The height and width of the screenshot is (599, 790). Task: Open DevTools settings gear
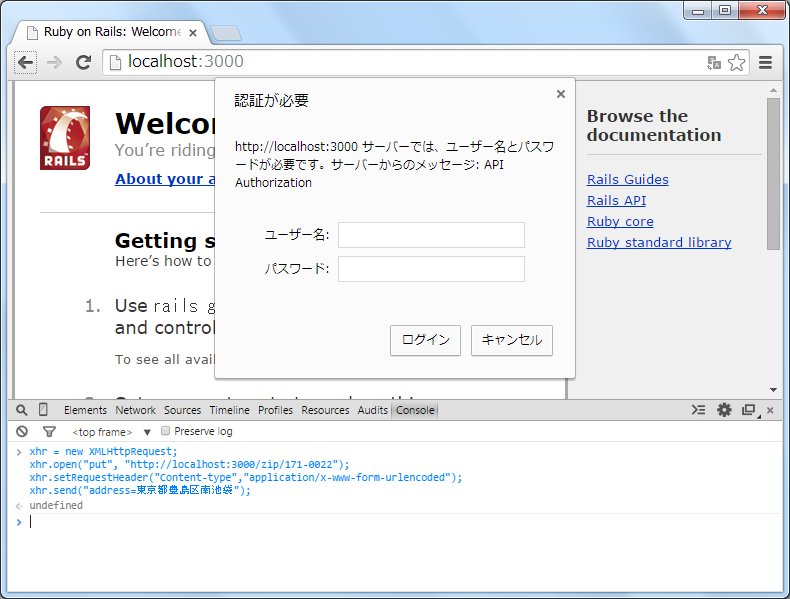click(x=724, y=410)
